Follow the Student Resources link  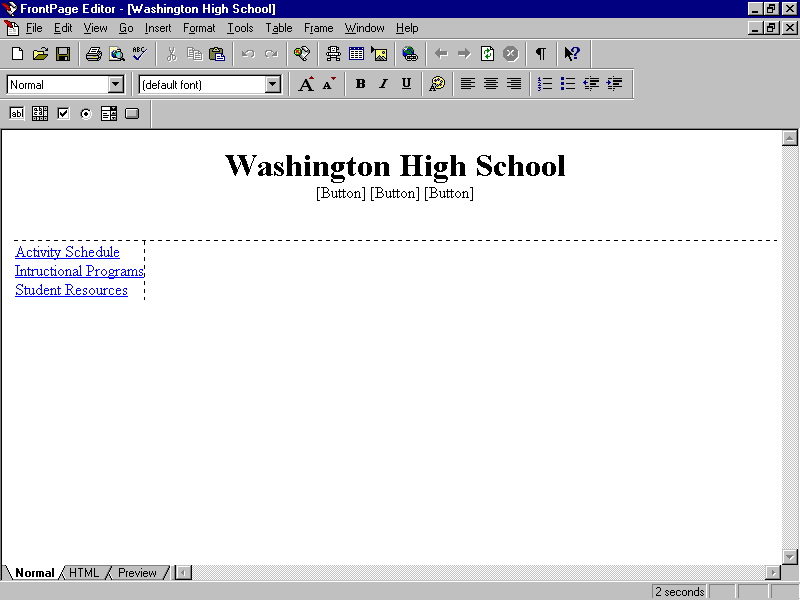(x=71, y=290)
